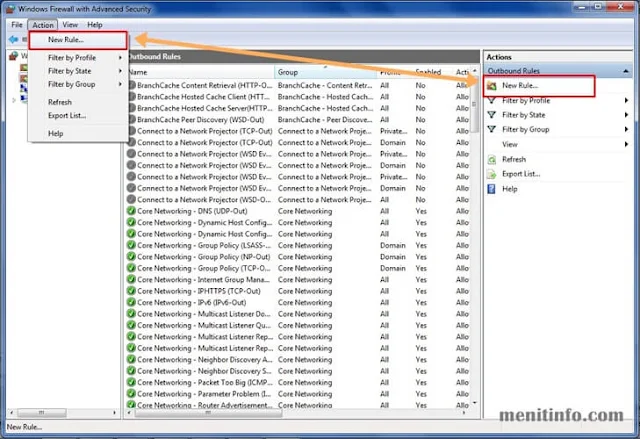The width and height of the screenshot is (640, 439).
Task: Select Core Networking - Neighbor Discovery S... rule
Action: click(x=298, y=371)
